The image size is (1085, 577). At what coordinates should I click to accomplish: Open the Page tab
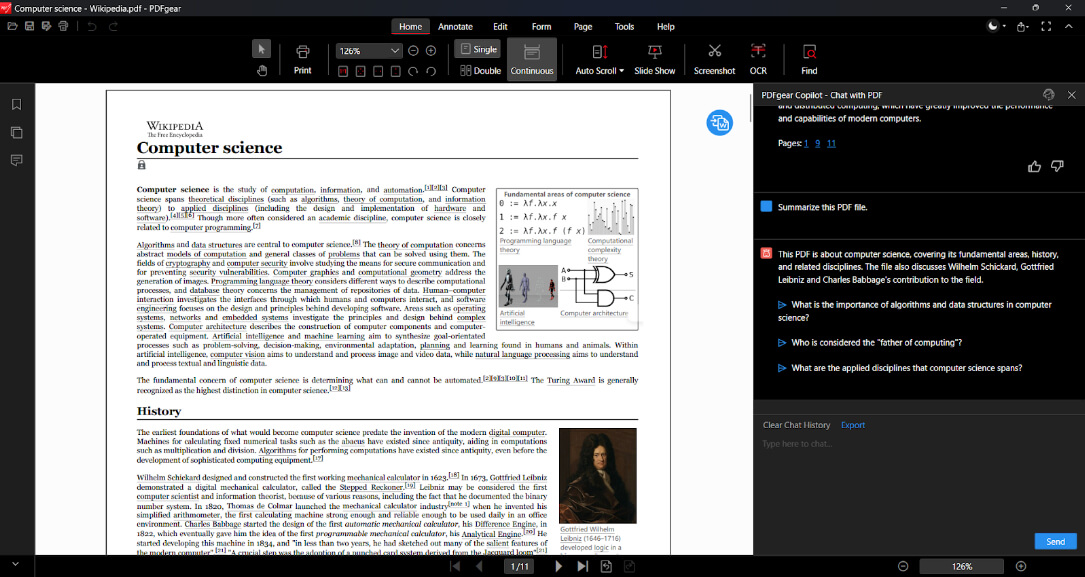coord(583,26)
